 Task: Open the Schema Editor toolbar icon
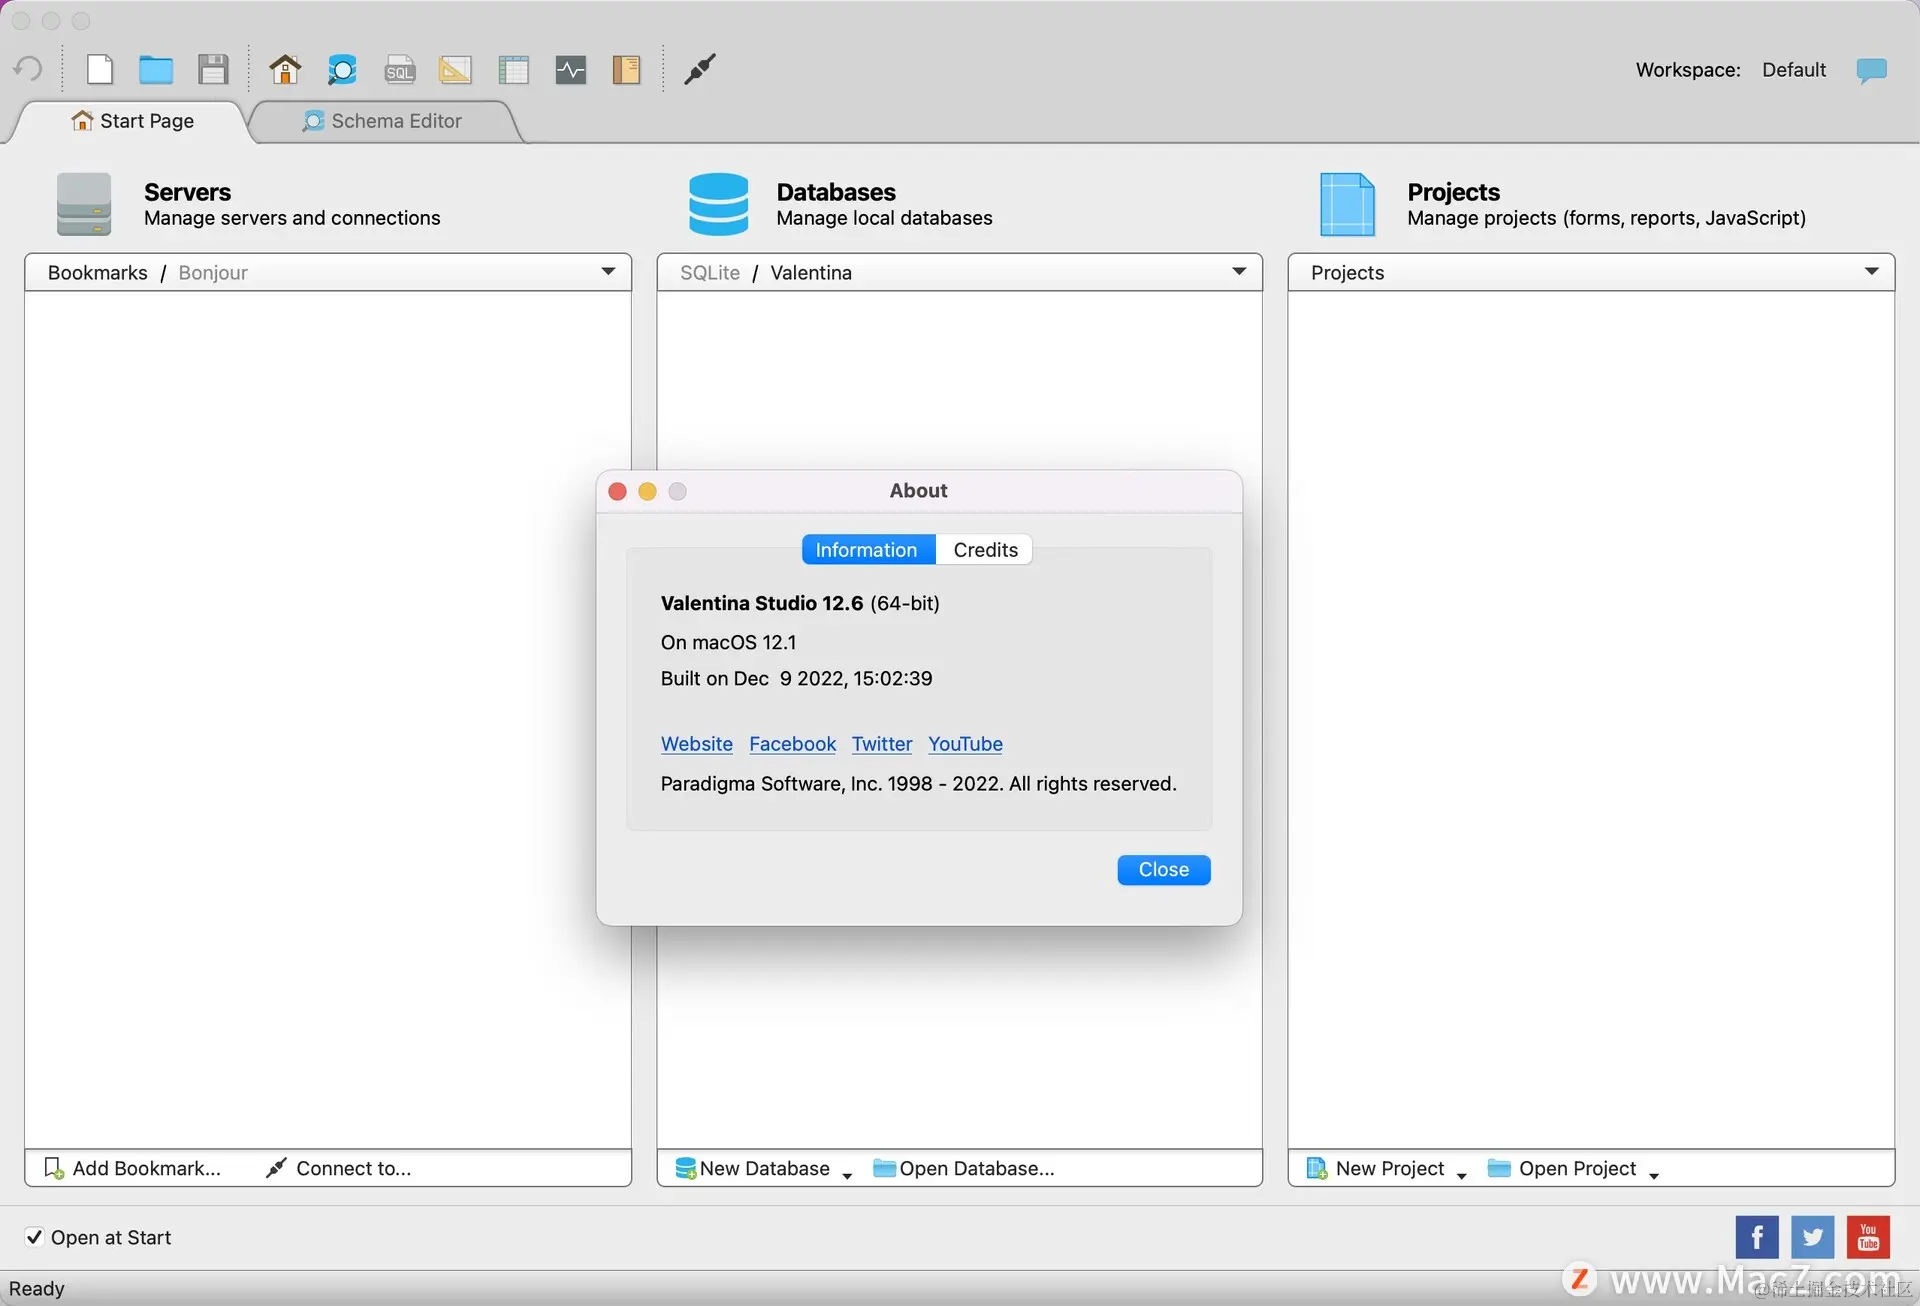tap(342, 69)
